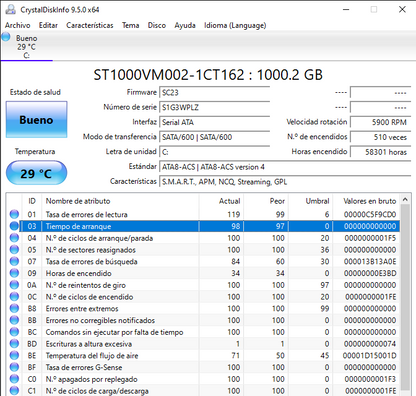416x396 pixels.
Task: Click the Interfaz field Serial ATA
Action: pos(215,122)
